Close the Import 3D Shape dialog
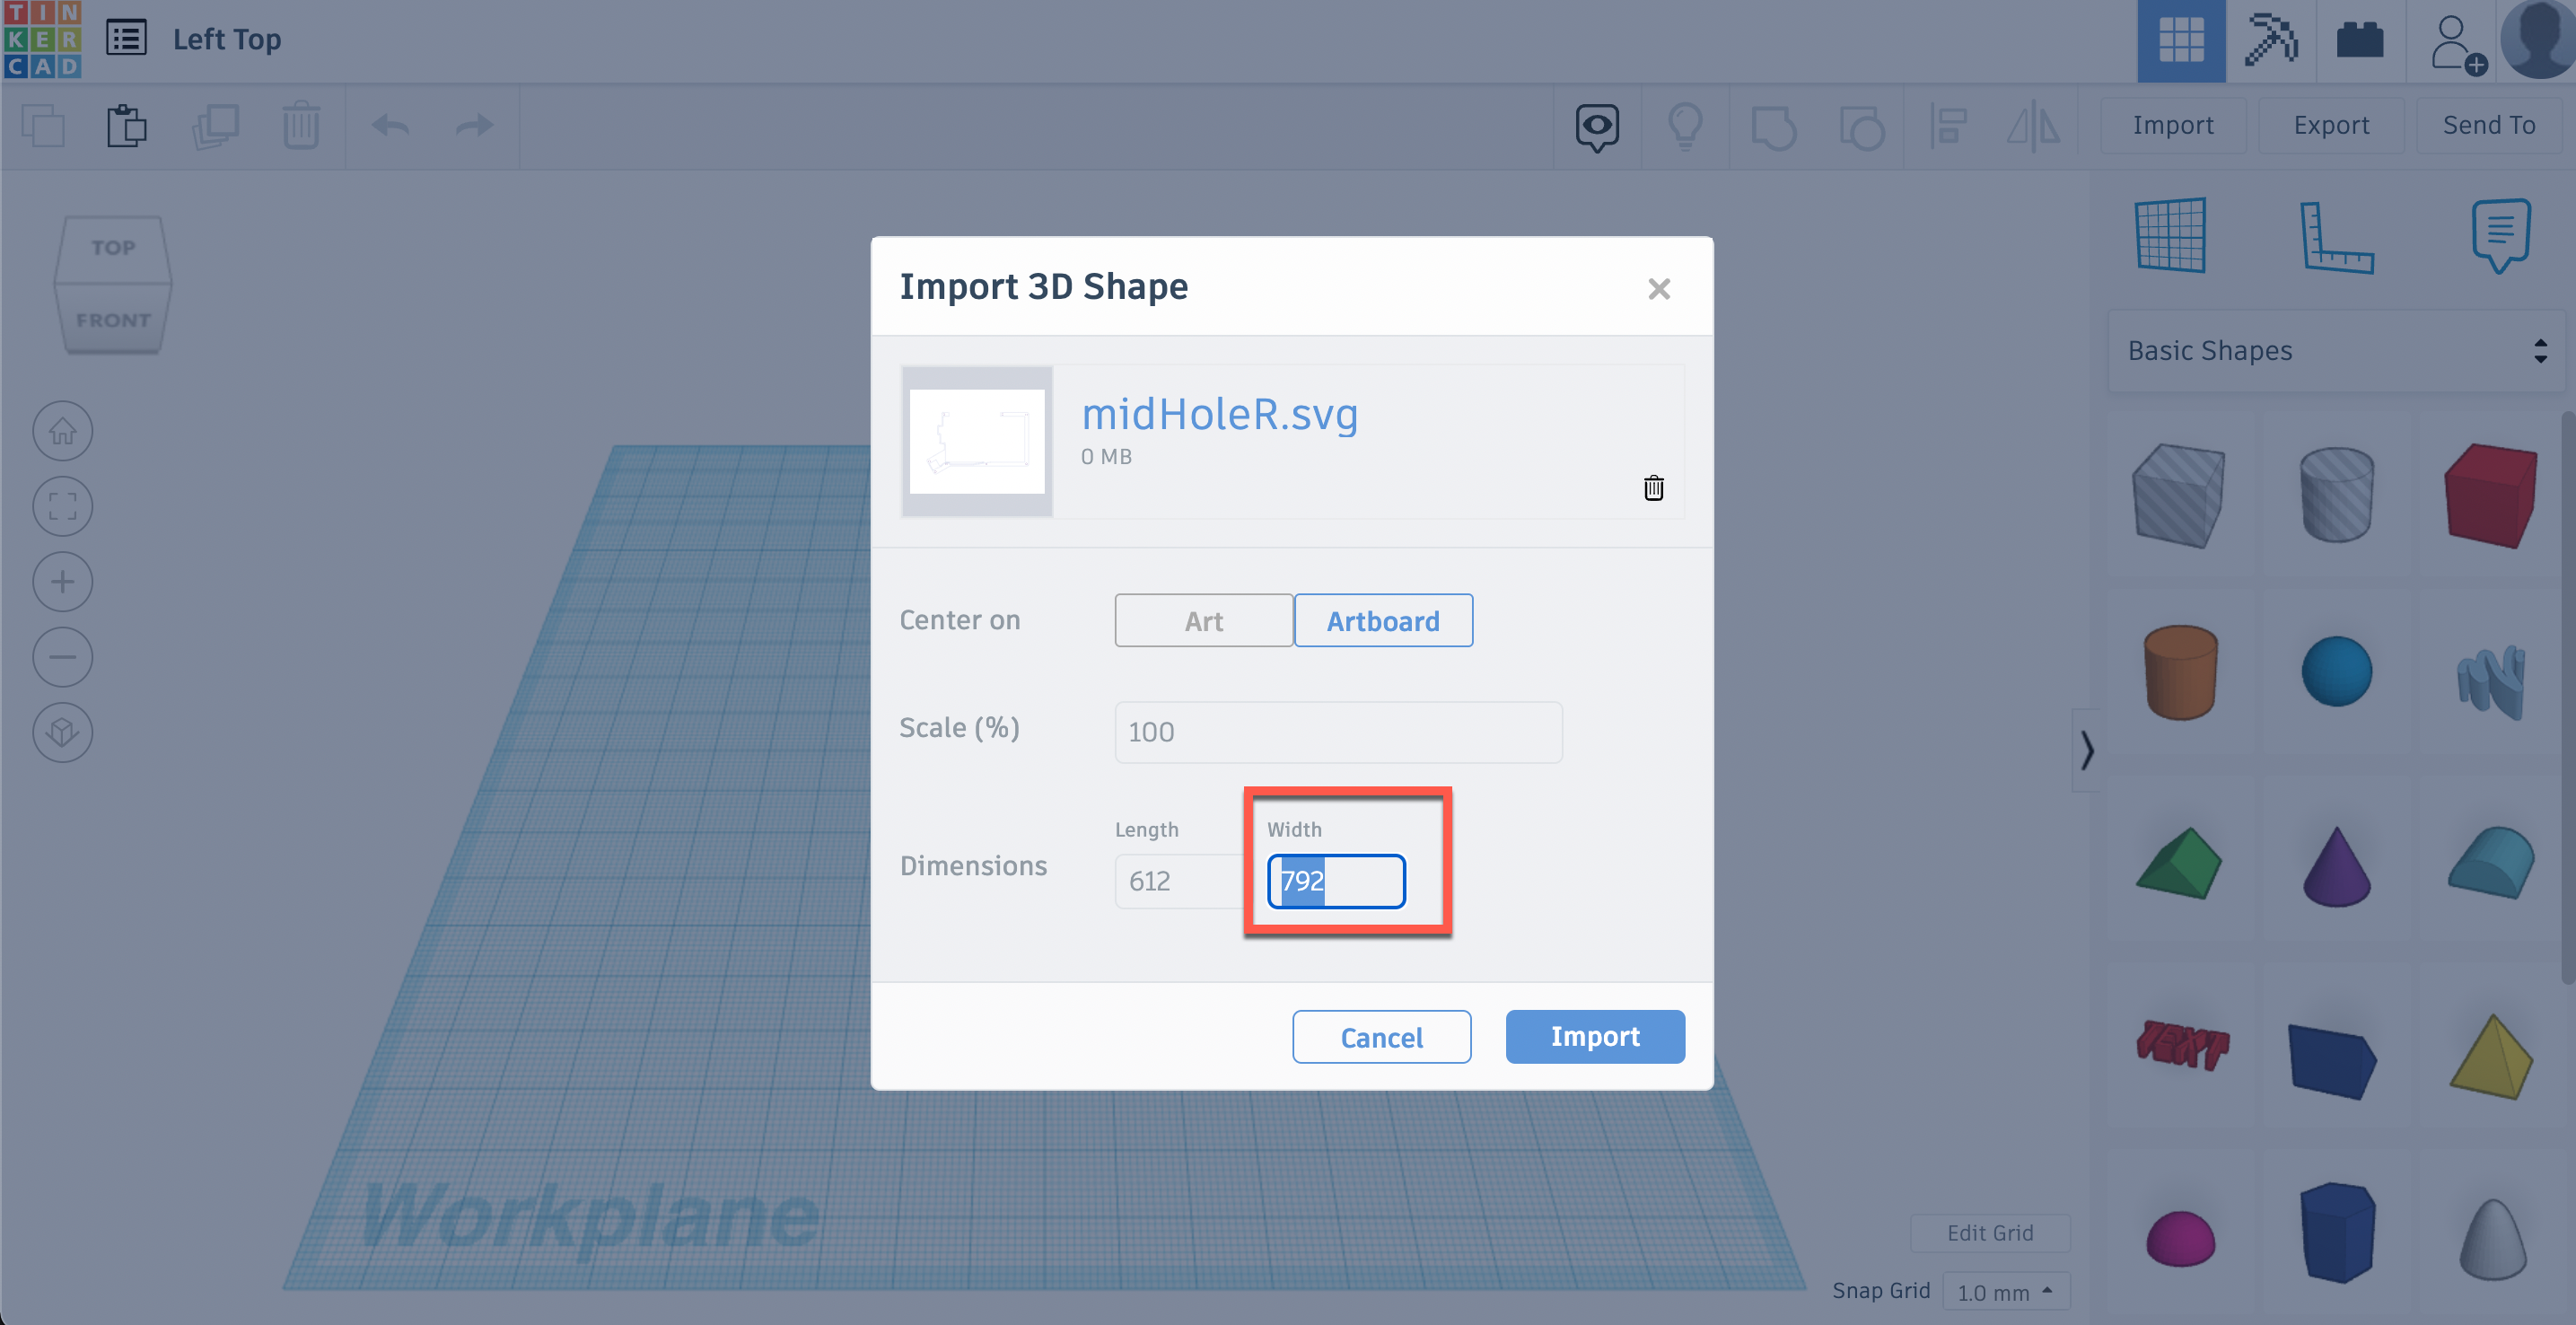Image resolution: width=2576 pixels, height=1325 pixels. [x=1659, y=289]
